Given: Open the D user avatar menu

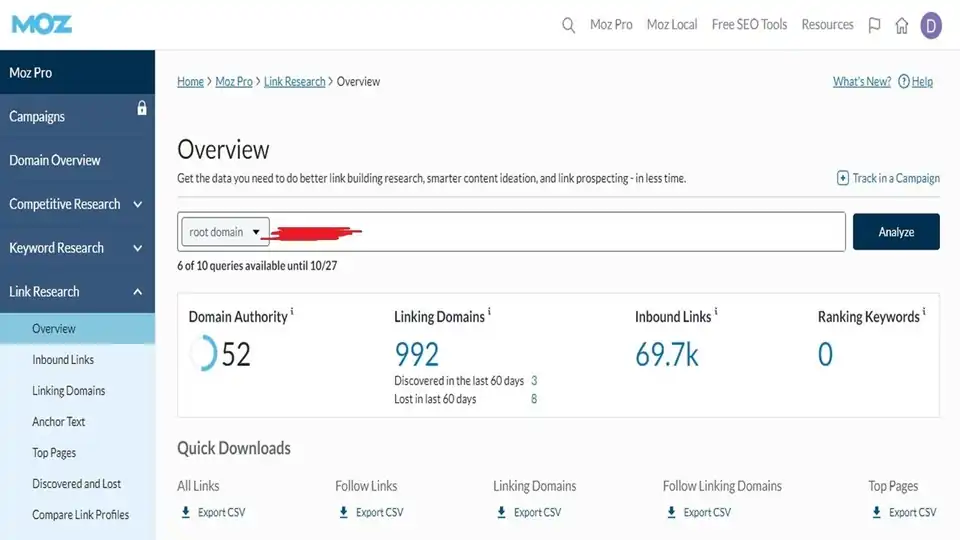Looking at the screenshot, I should point(931,26).
